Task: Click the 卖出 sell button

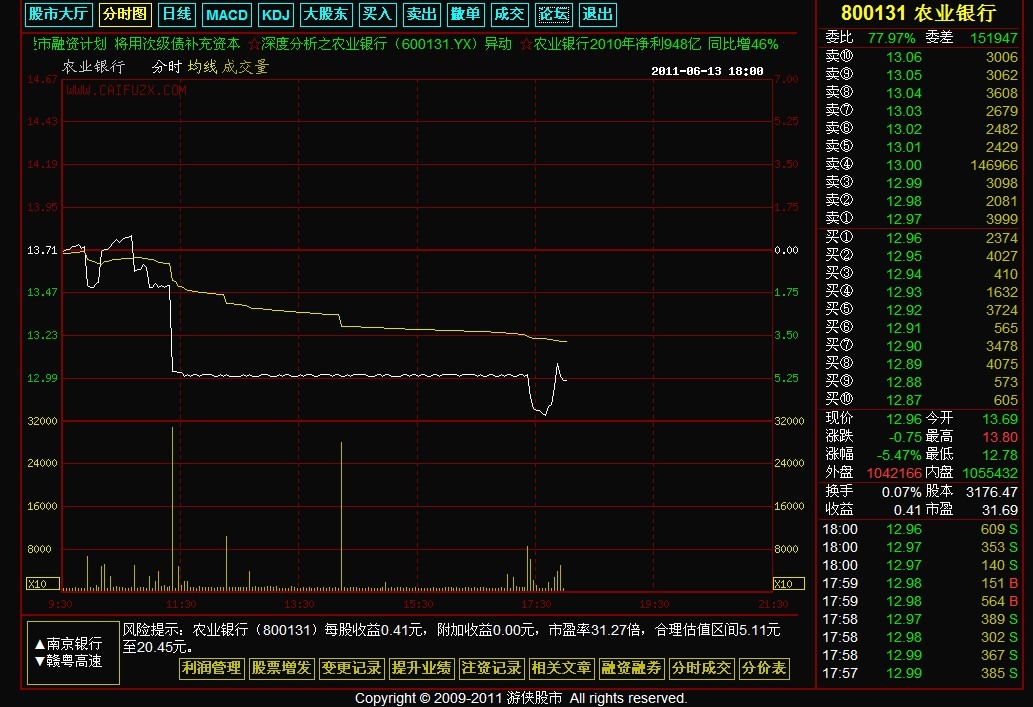Action: pyautogui.click(x=421, y=14)
